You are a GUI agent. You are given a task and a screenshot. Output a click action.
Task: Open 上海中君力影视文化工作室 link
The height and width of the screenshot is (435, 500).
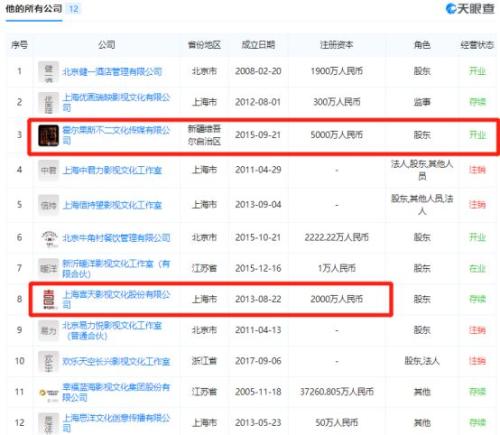coord(112,171)
